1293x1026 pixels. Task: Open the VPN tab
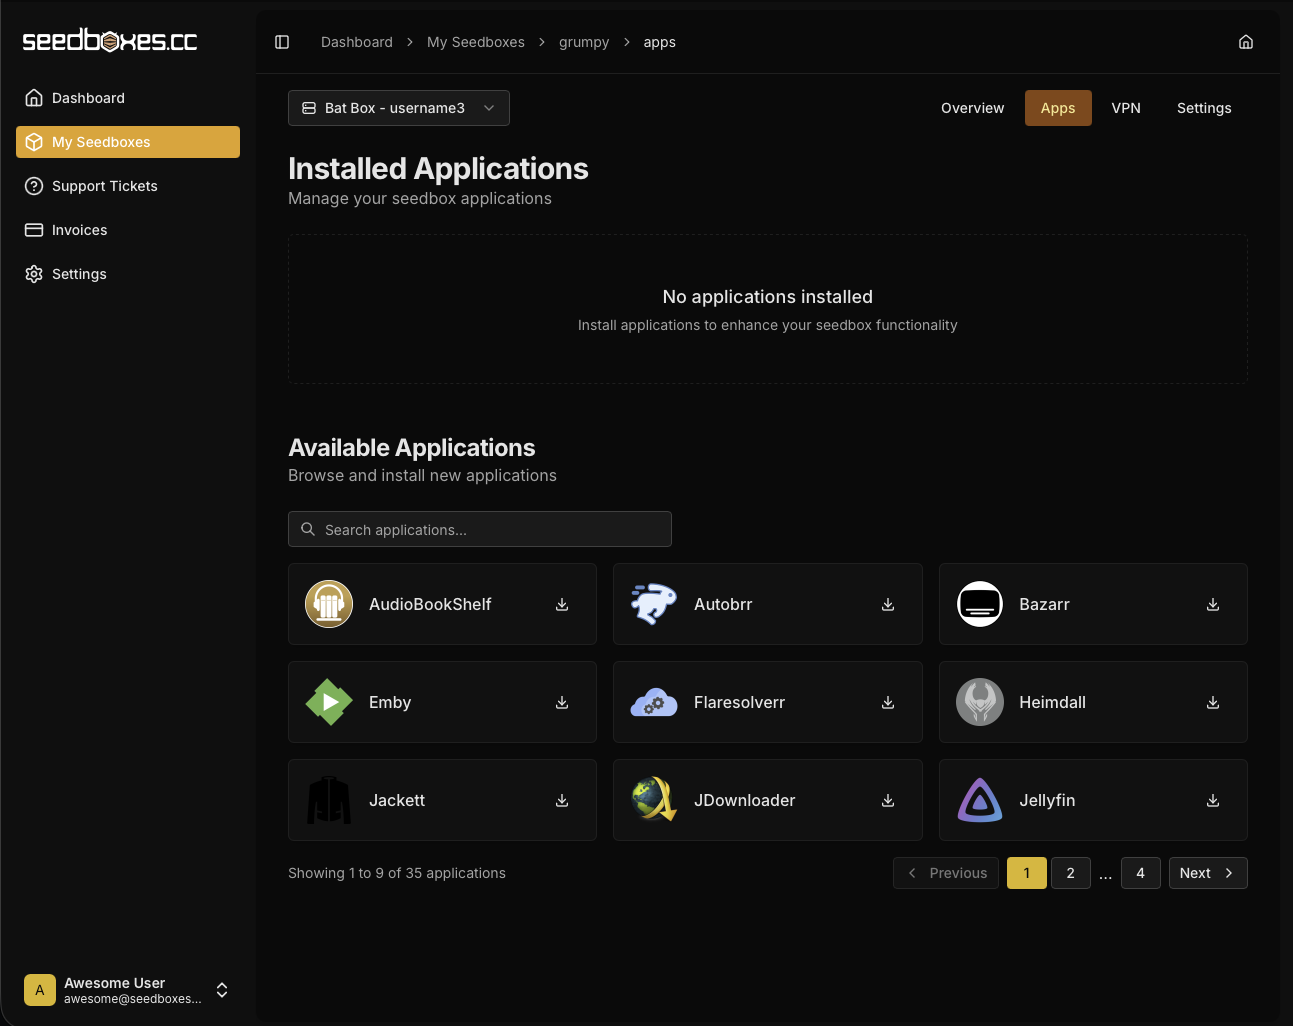1126,108
